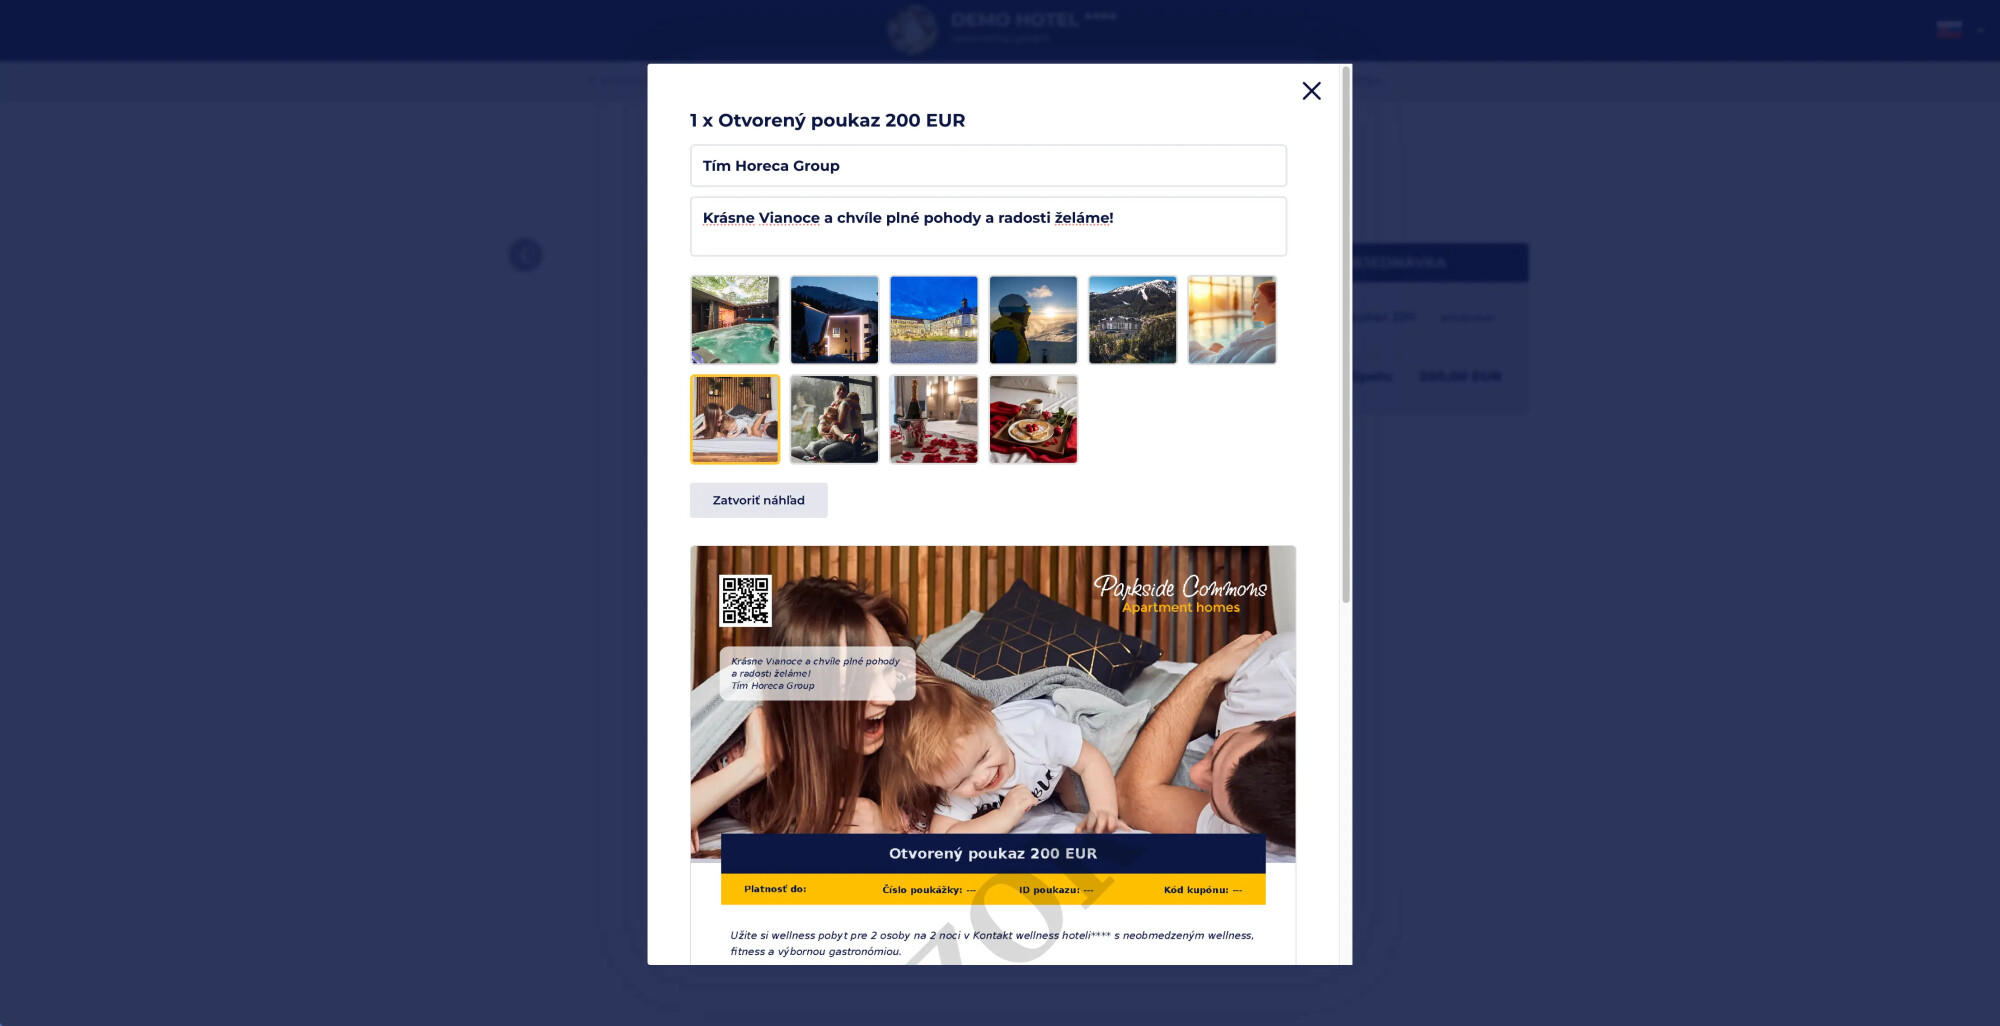Click the round back arrow icon

[525, 255]
